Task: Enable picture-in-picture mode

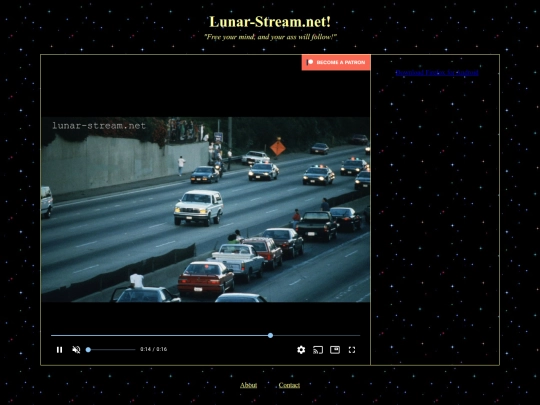Action: pyautogui.click(x=335, y=350)
